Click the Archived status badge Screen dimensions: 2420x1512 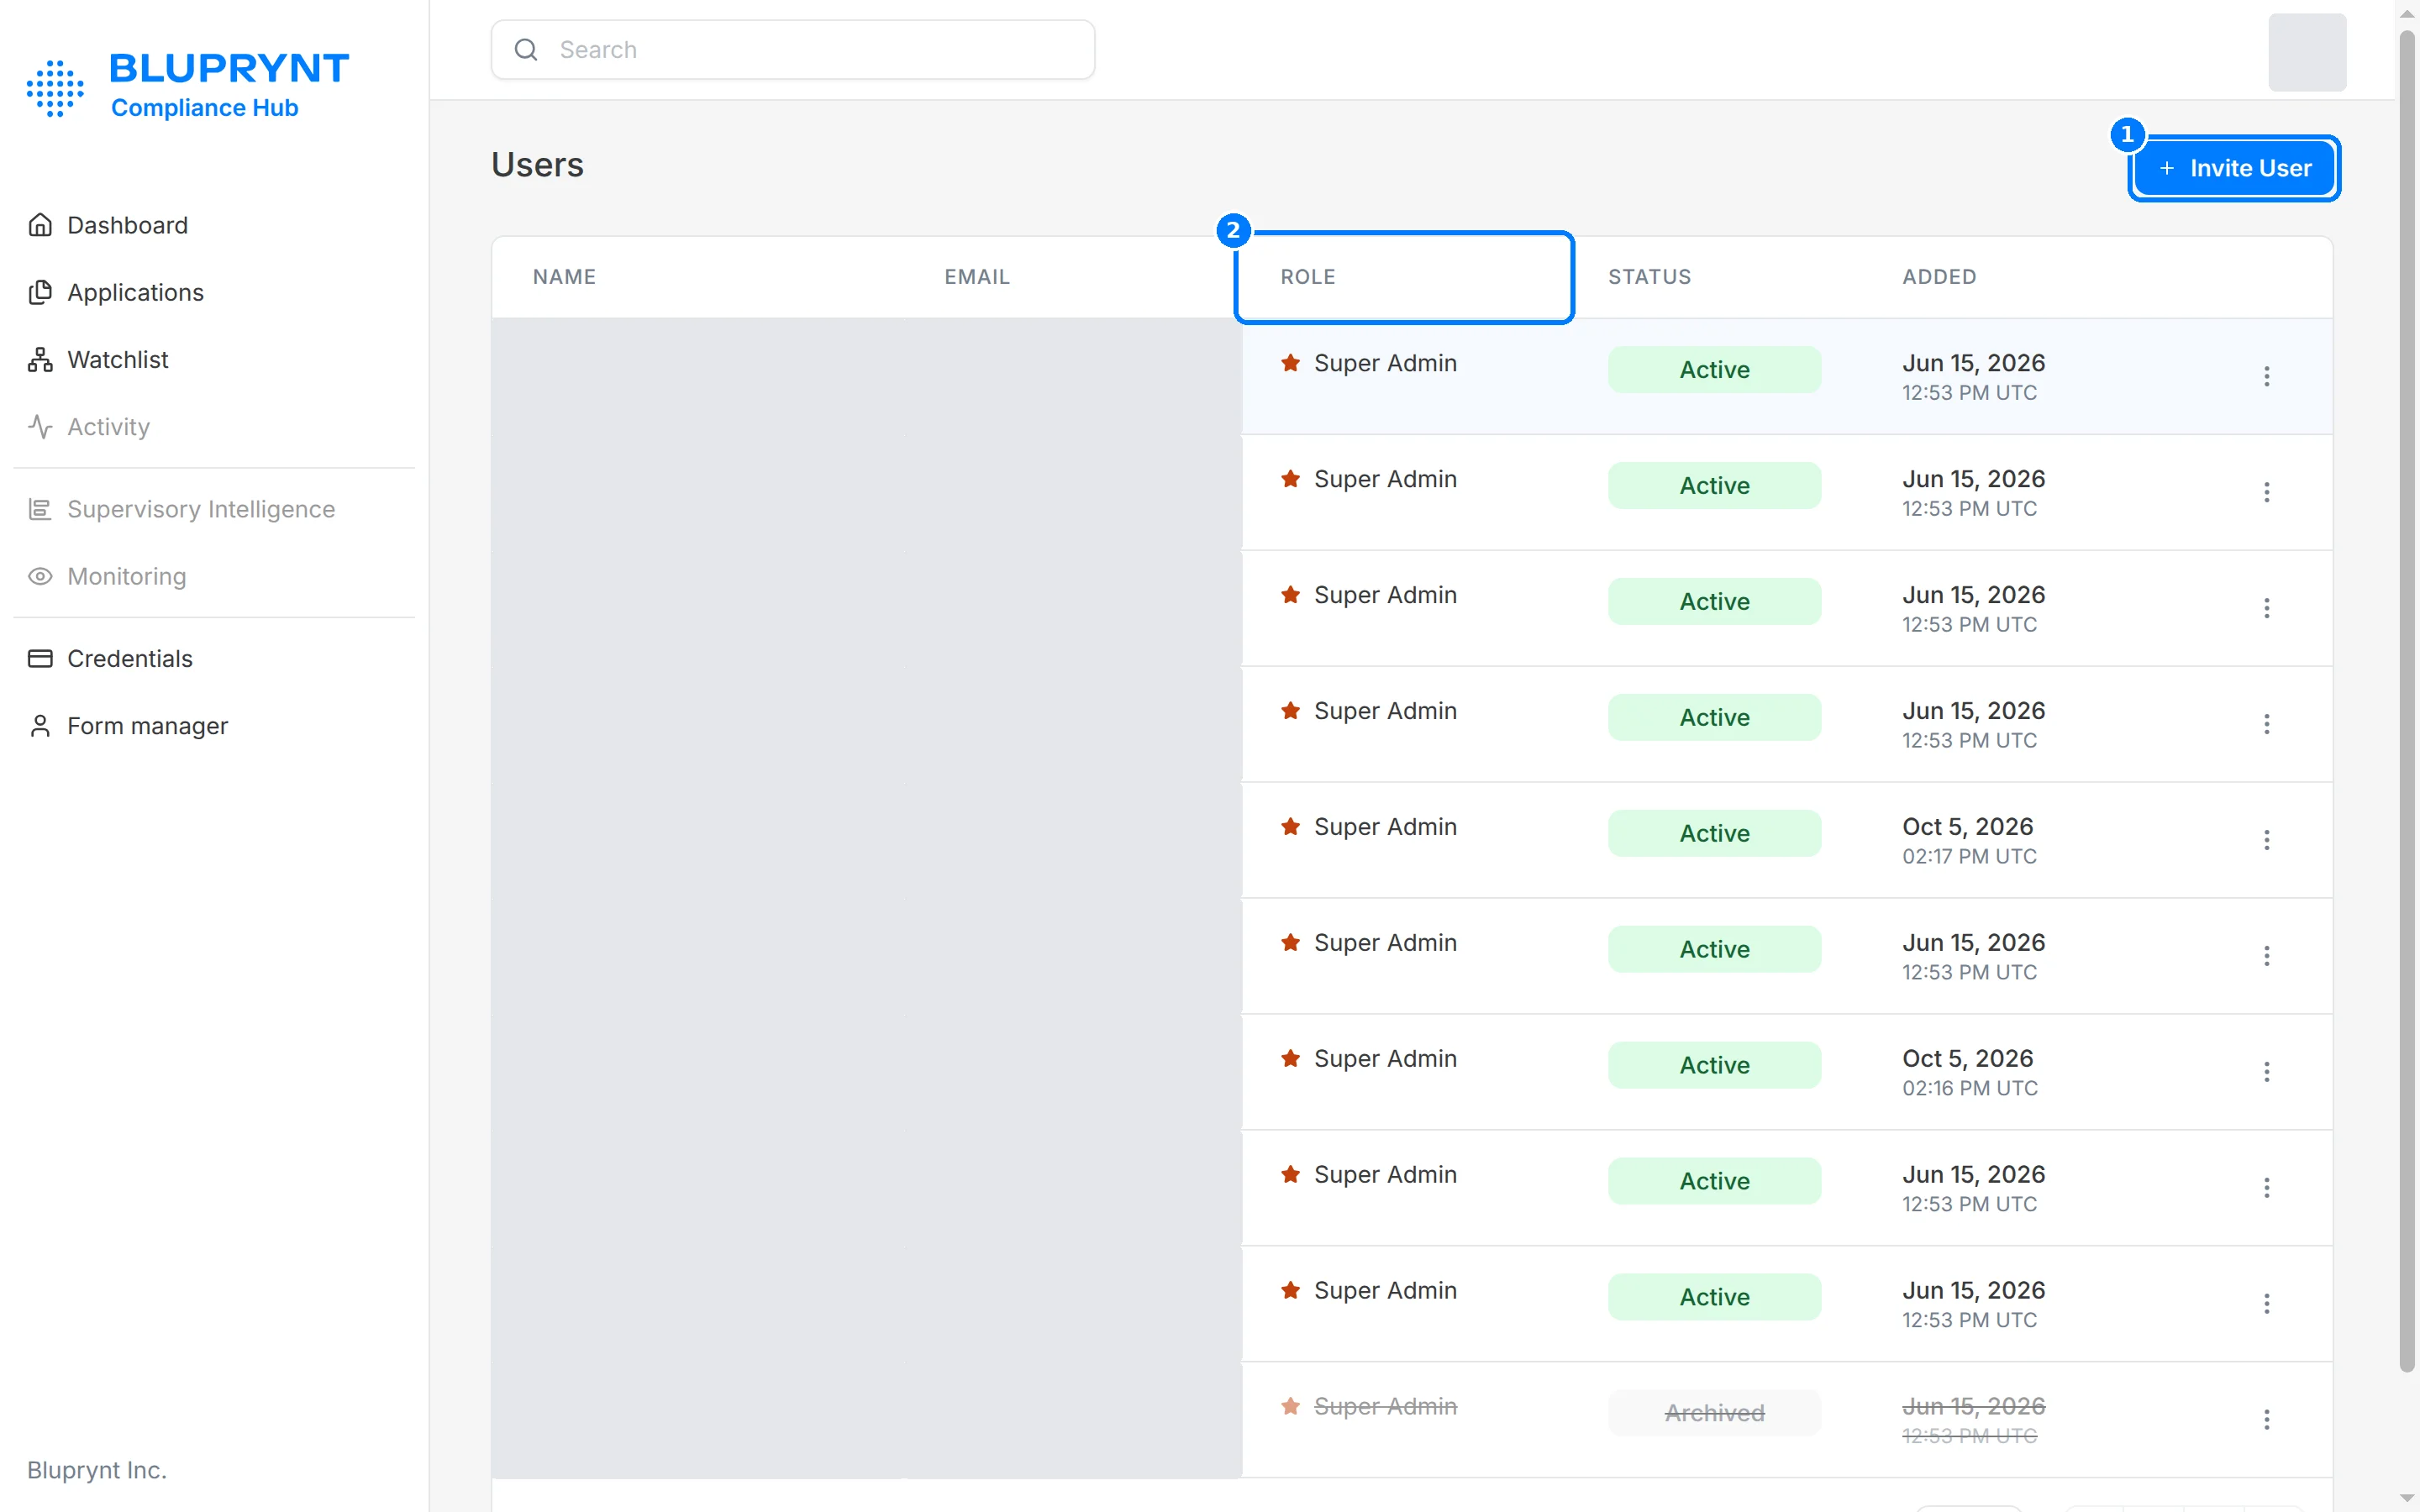[x=1714, y=1413]
